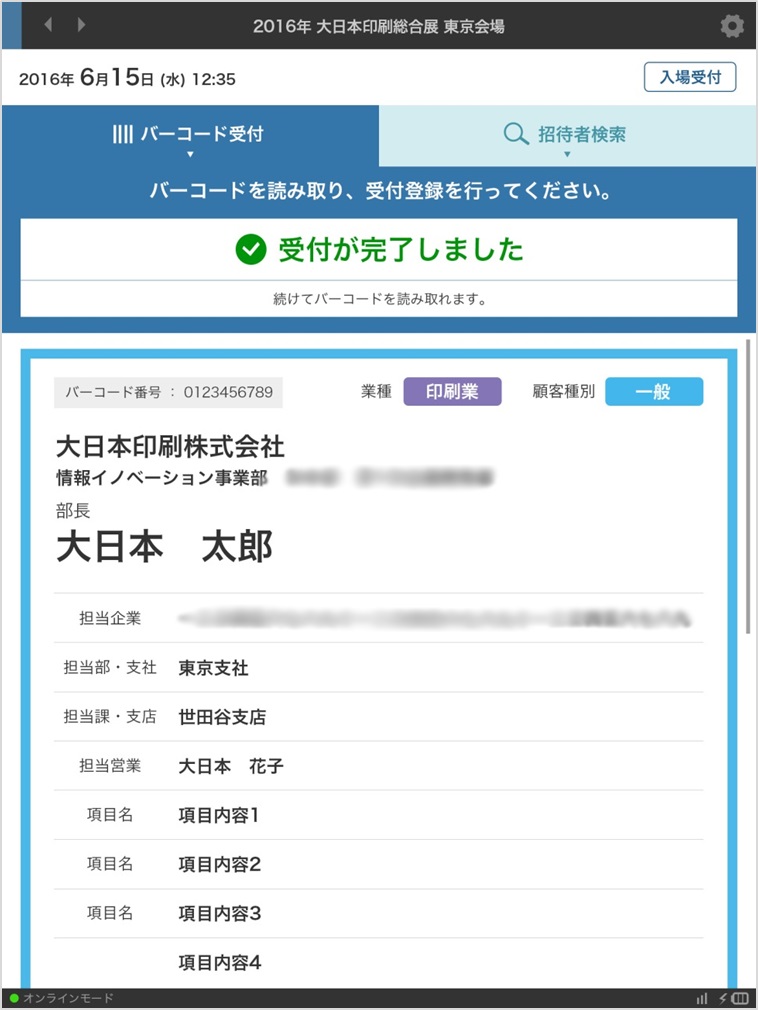The width and height of the screenshot is (758, 1010).
Task: Click the 受付が完了しました status message
Action: (x=400, y=249)
